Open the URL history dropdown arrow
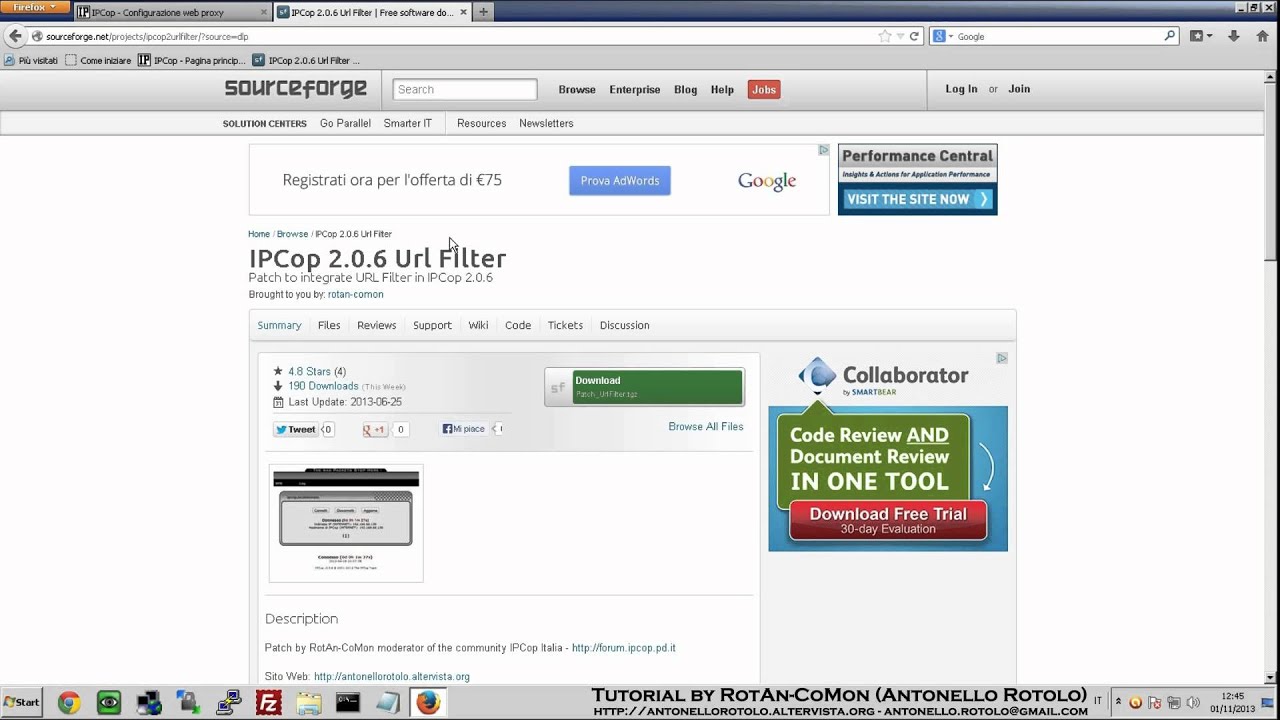 [x=900, y=36]
